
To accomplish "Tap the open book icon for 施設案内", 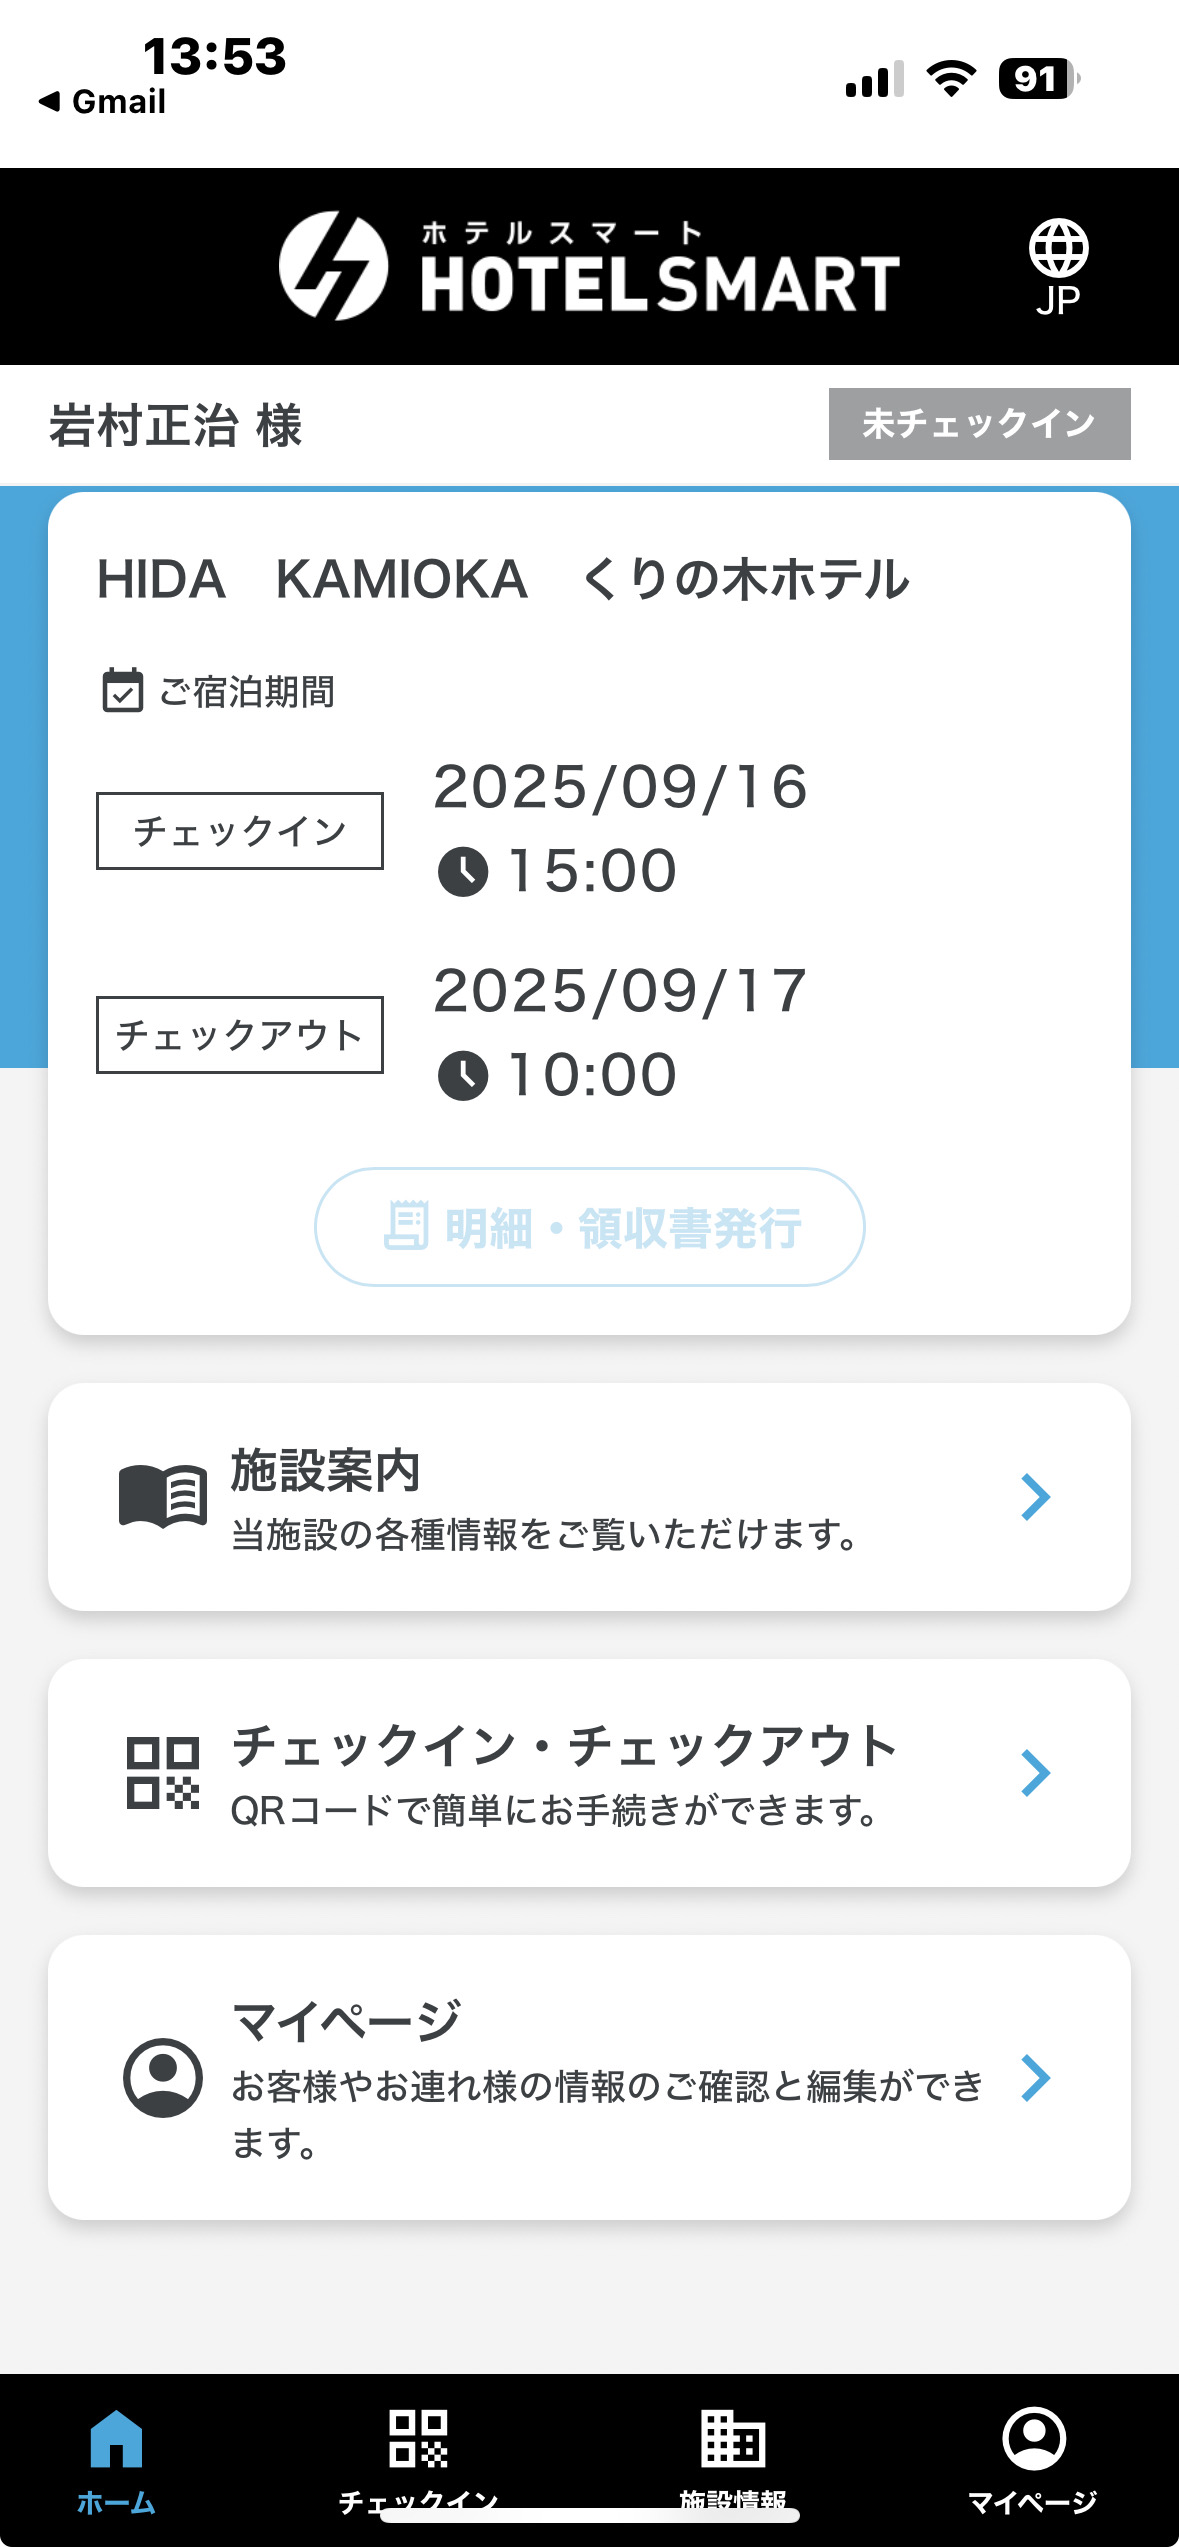I will coord(163,1497).
